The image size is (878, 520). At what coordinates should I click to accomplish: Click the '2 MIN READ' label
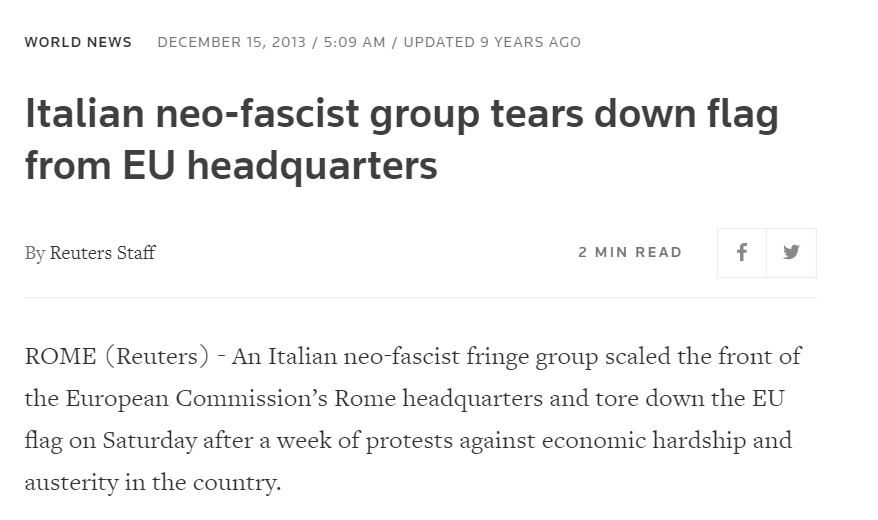tap(631, 252)
